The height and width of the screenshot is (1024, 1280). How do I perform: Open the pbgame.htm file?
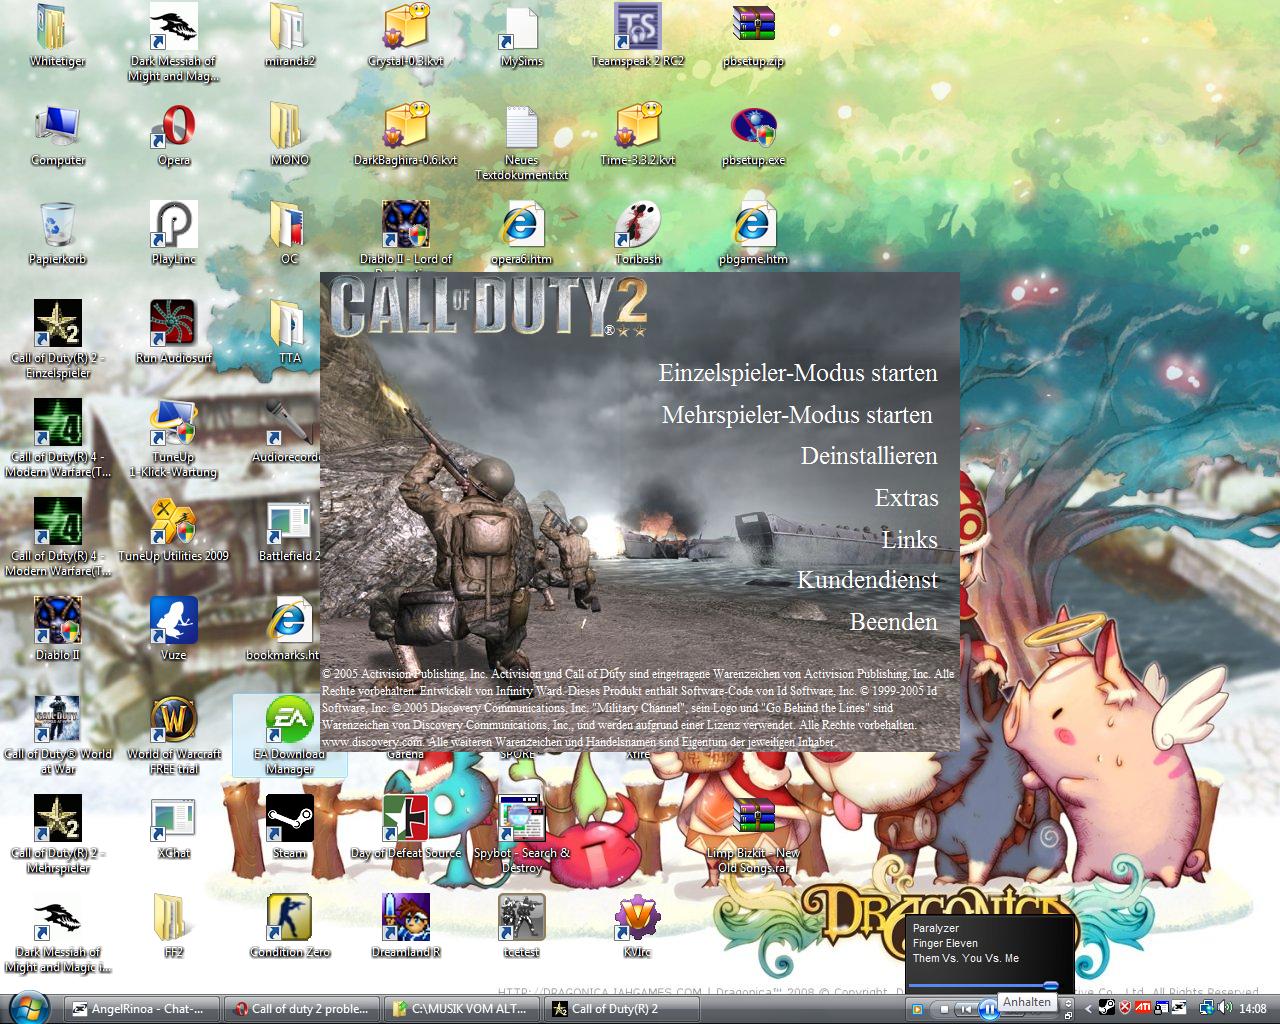coord(753,234)
